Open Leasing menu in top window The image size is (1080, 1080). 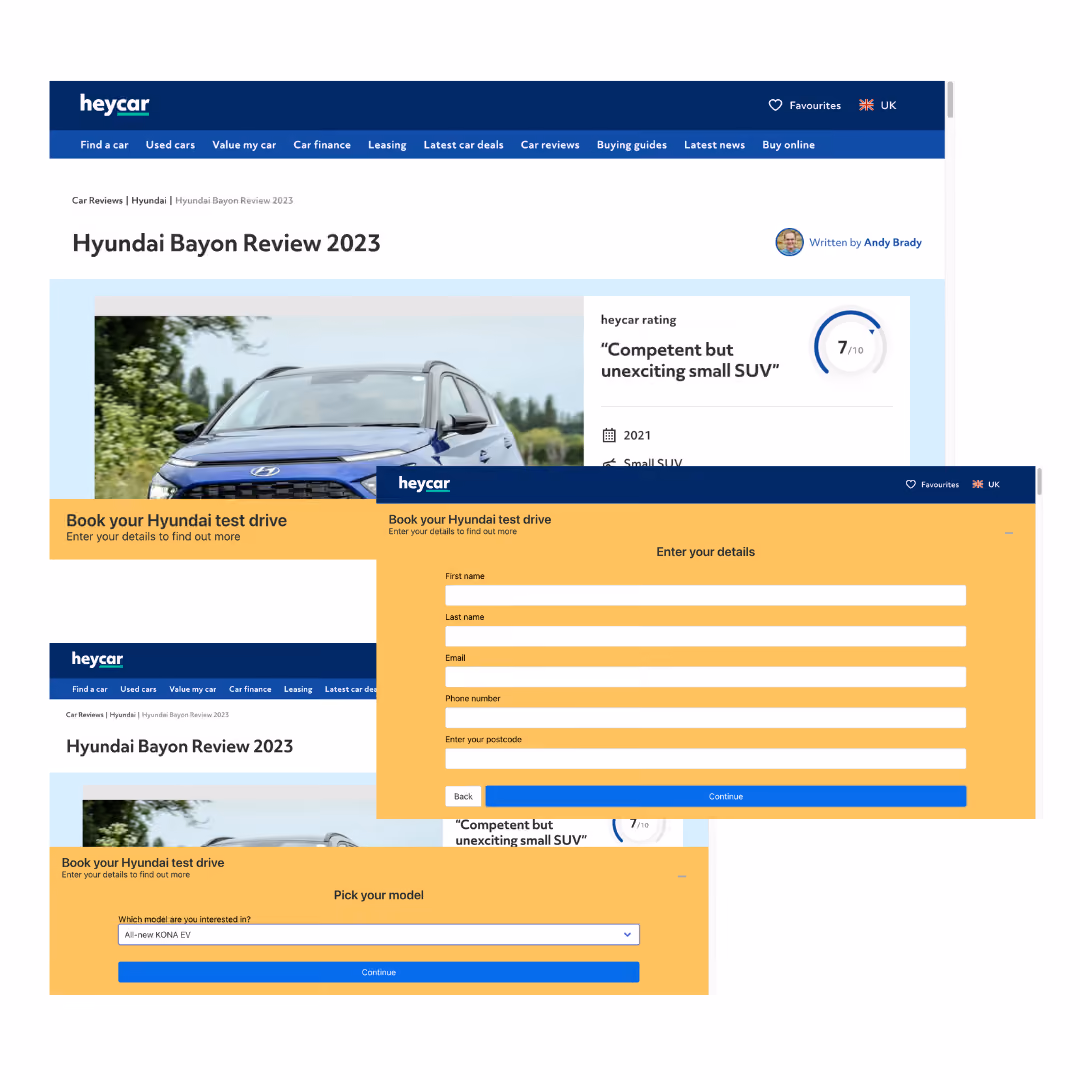pyautogui.click(x=387, y=145)
